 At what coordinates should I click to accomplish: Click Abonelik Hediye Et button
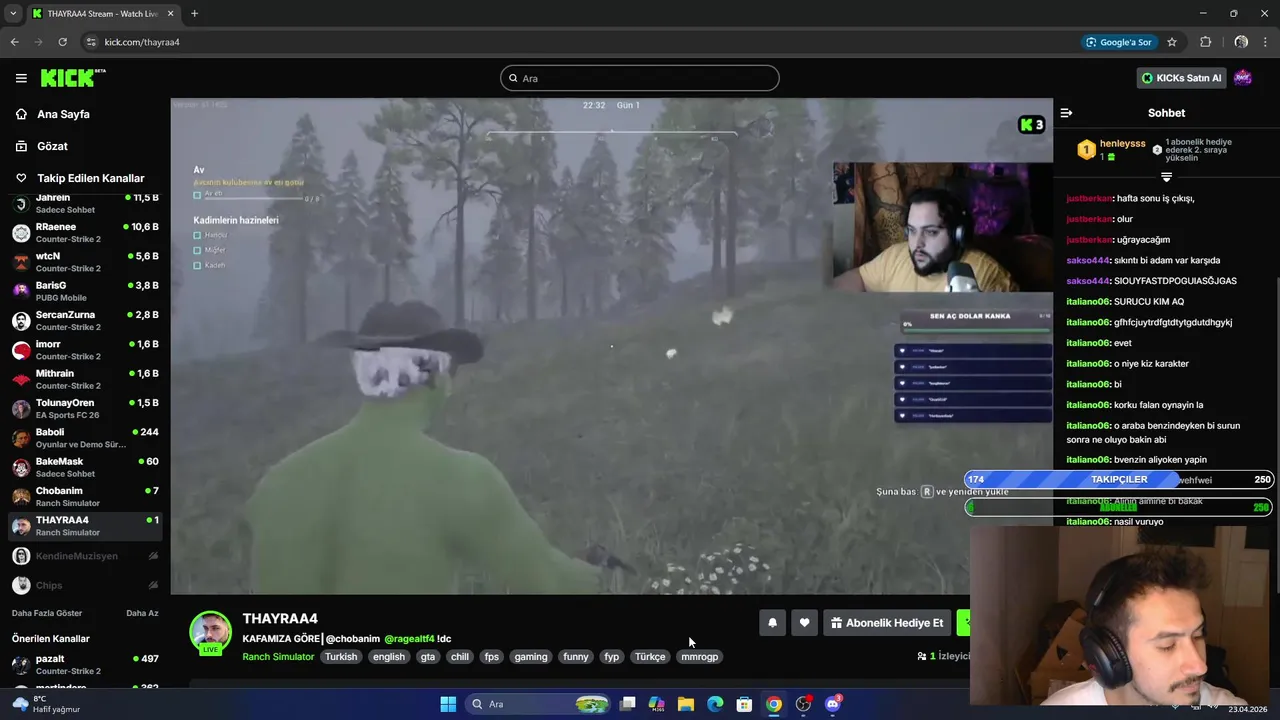pos(887,623)
